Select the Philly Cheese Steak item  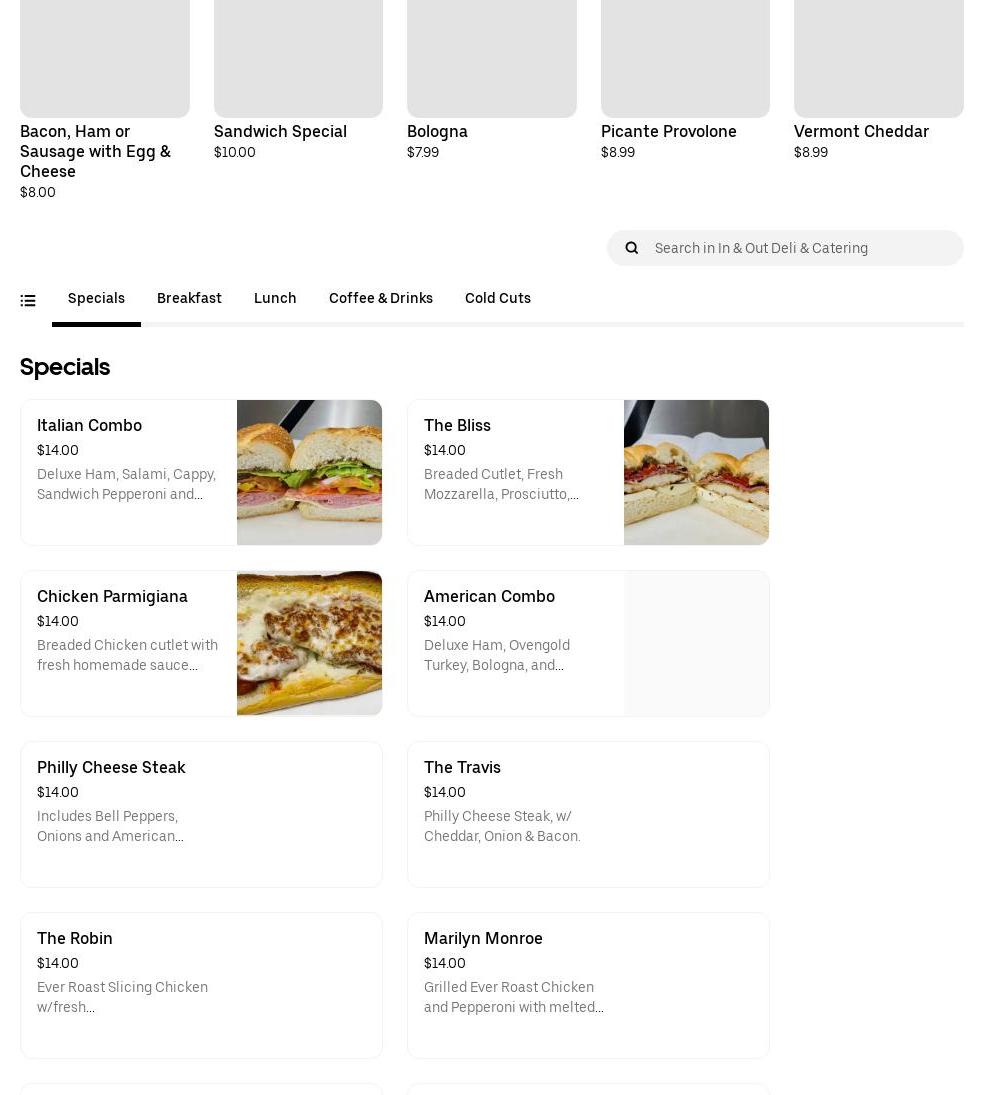(x=111, y=767)
